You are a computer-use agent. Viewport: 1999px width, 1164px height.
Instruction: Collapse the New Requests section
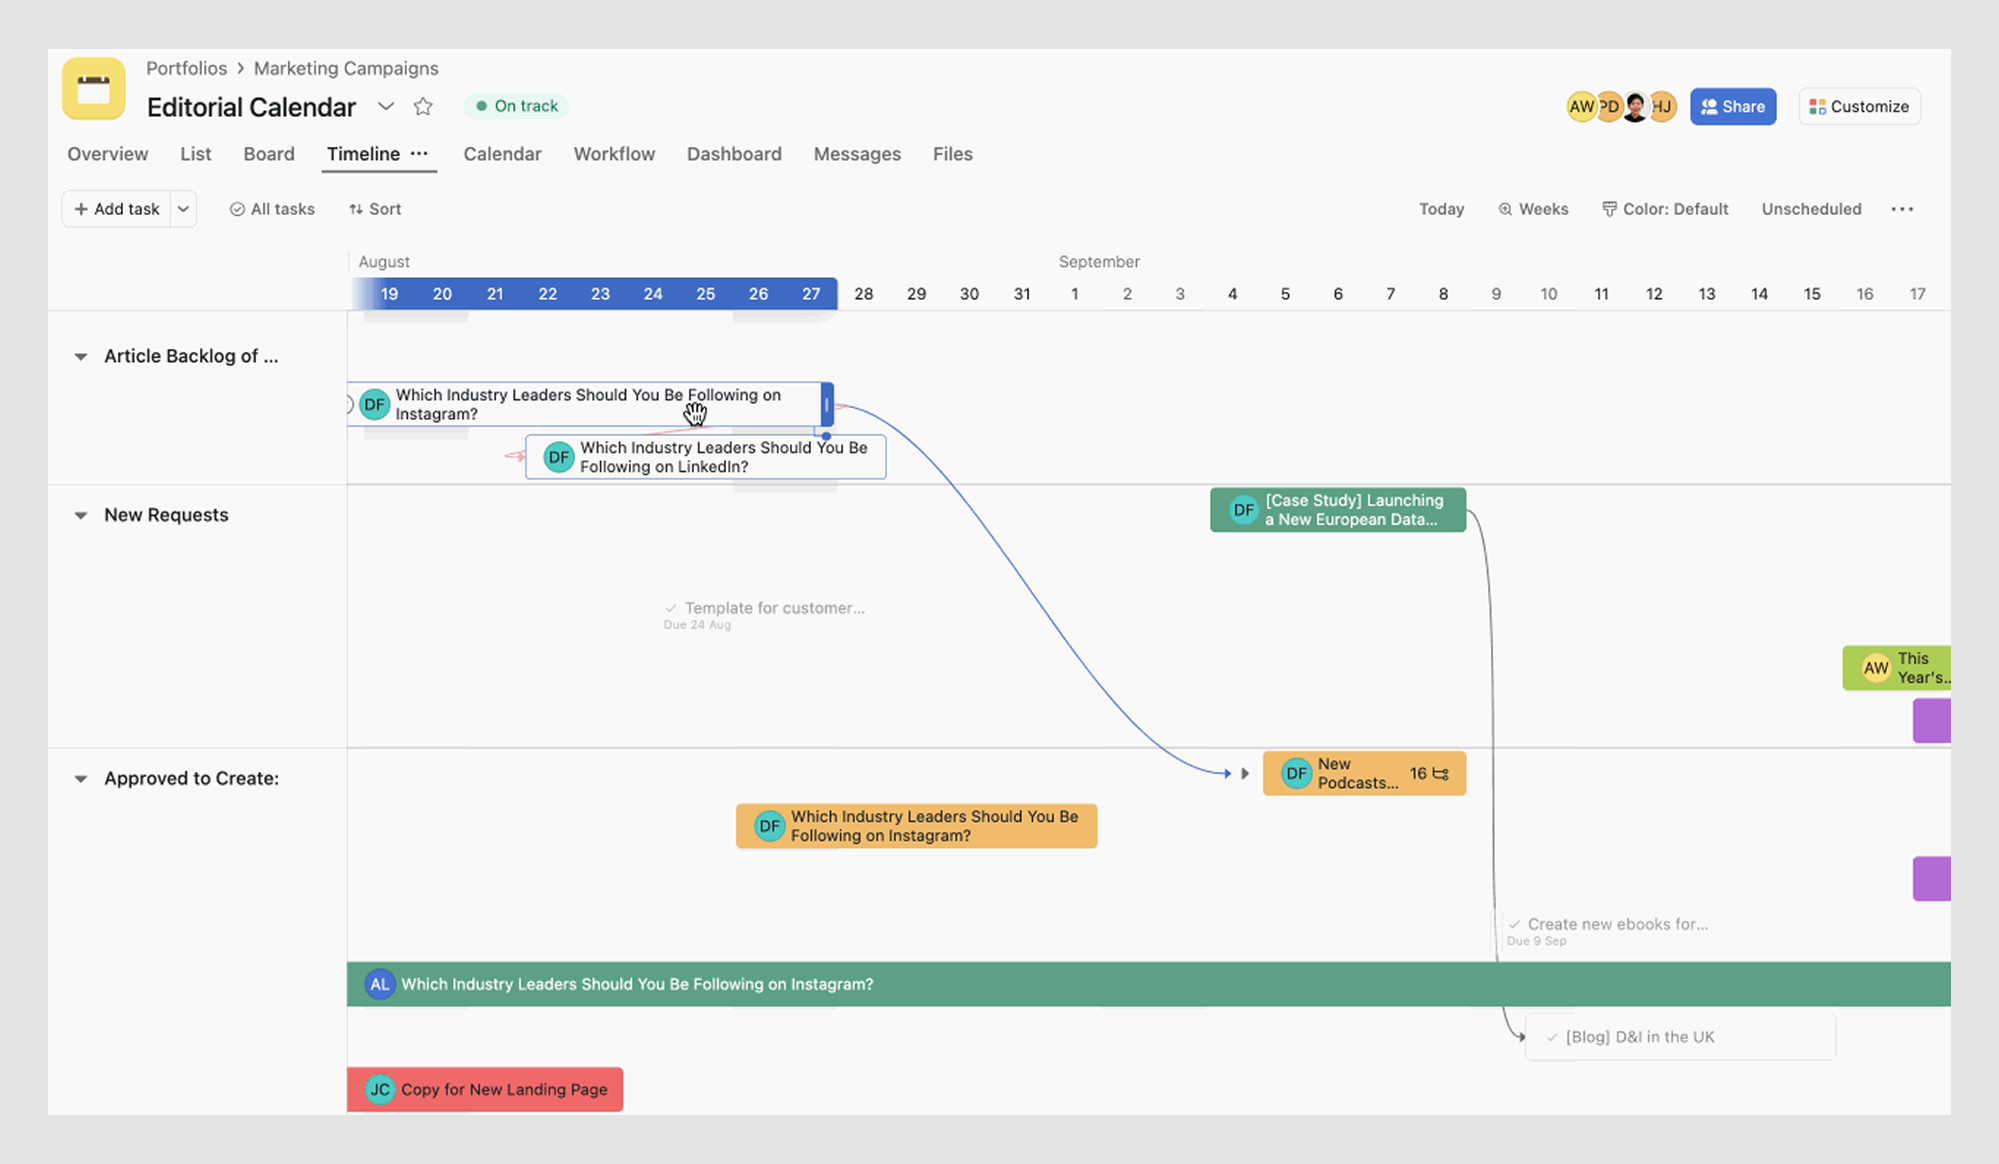coord(81,515)
